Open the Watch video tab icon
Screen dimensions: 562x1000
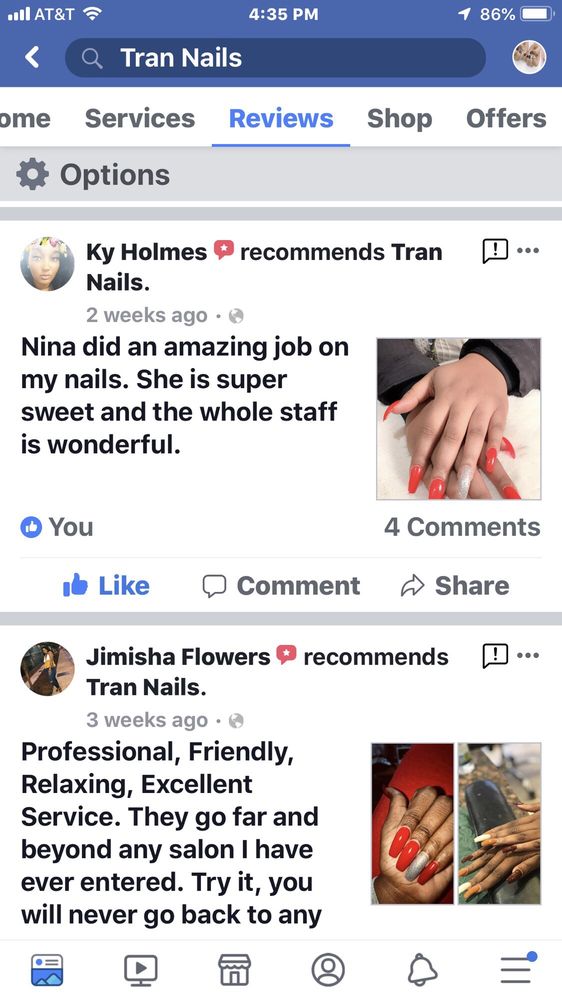[140, 969]
